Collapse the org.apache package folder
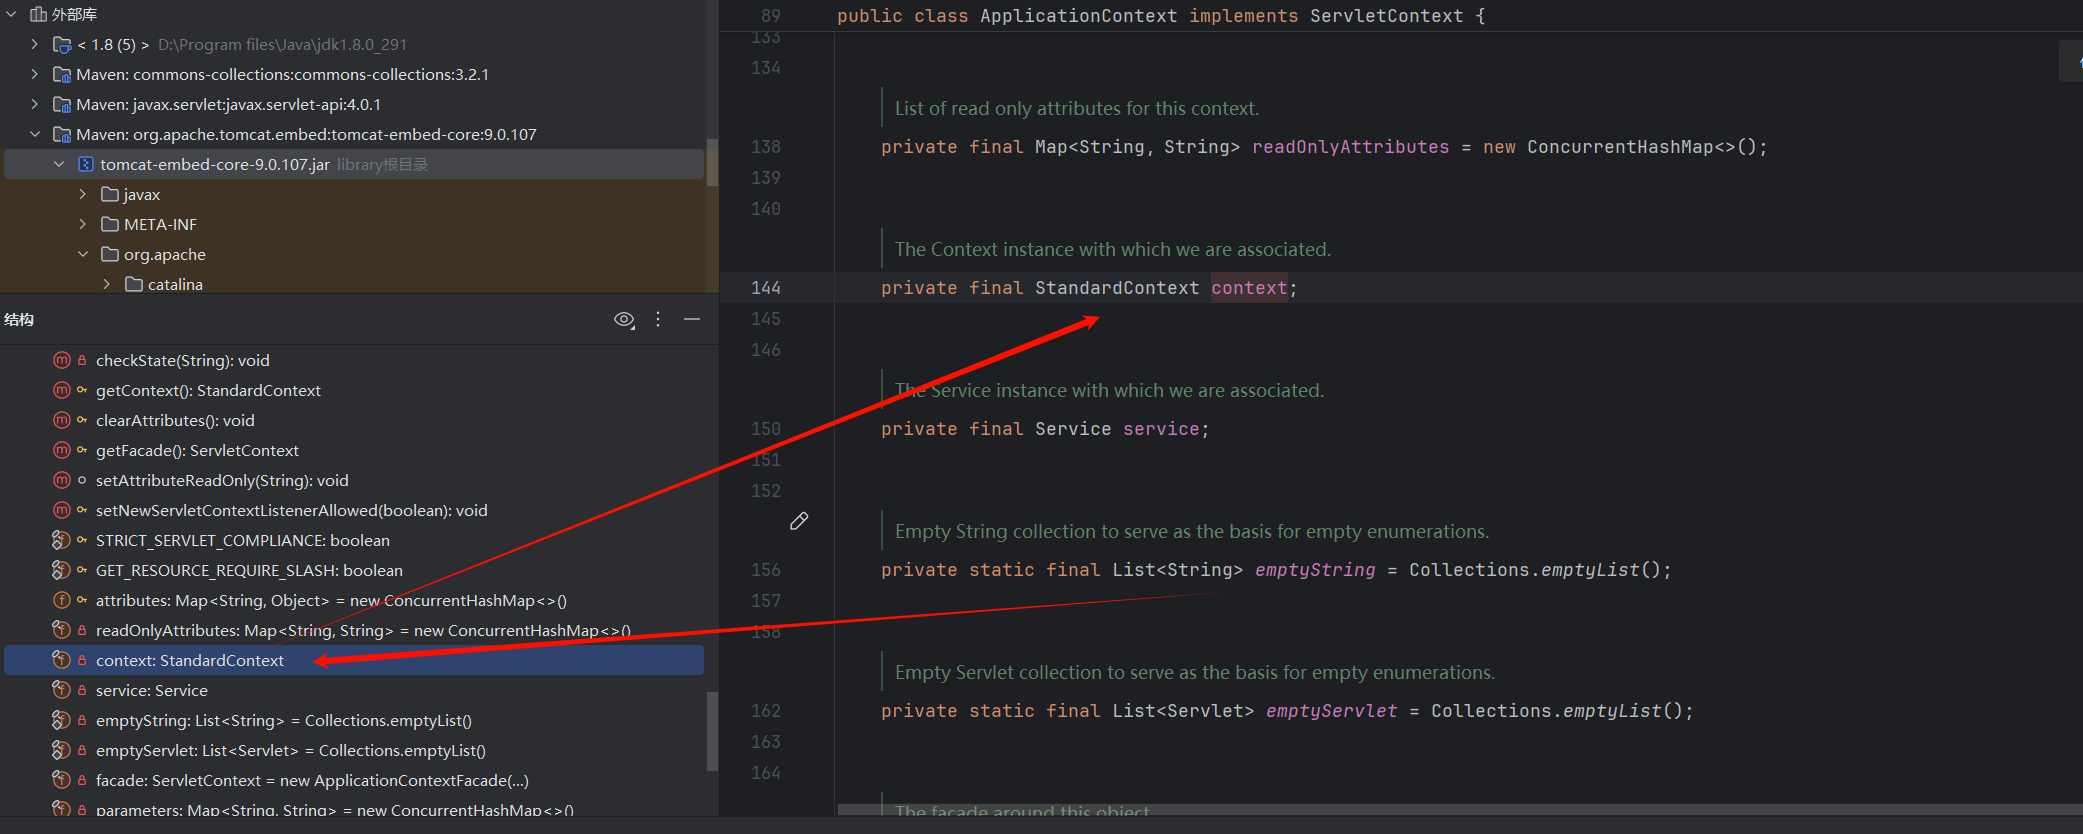 pos(83,254)
